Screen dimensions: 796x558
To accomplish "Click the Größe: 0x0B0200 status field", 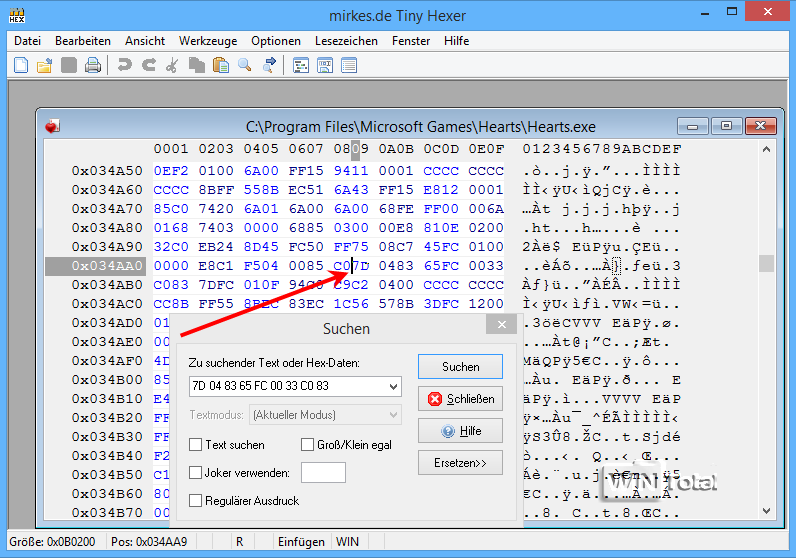I will (x=52, y=542).
